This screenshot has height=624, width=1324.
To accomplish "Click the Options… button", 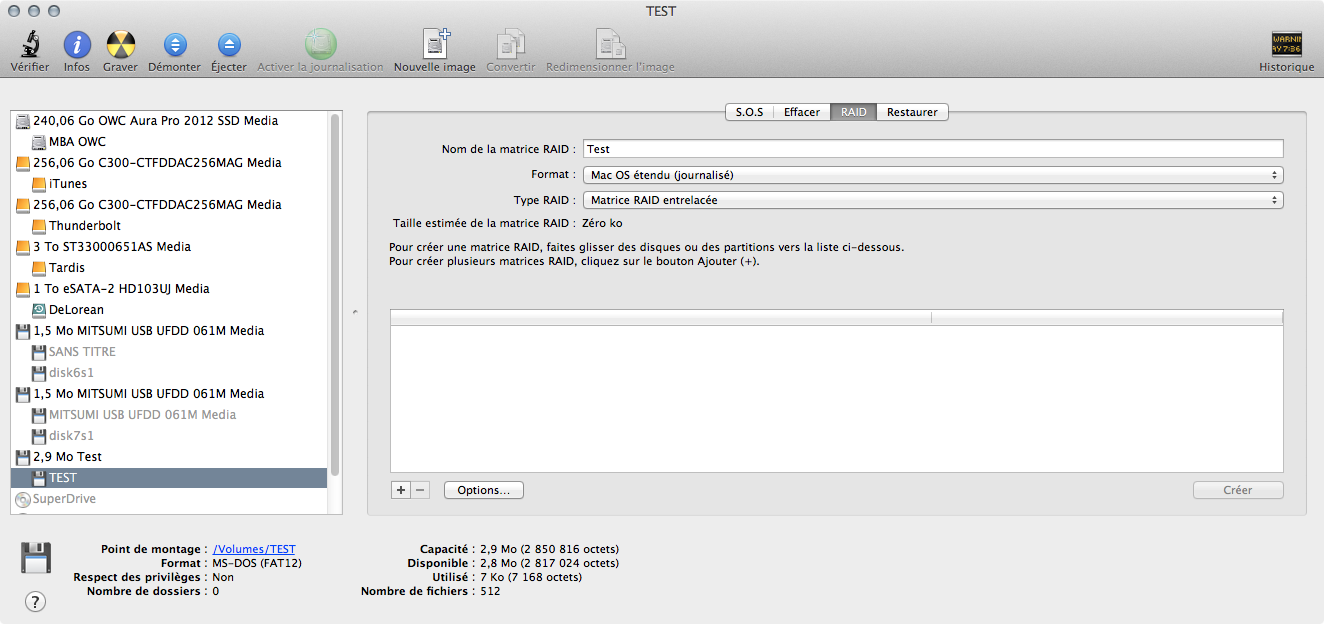I will pyautogui.click(x=483, y=490).
